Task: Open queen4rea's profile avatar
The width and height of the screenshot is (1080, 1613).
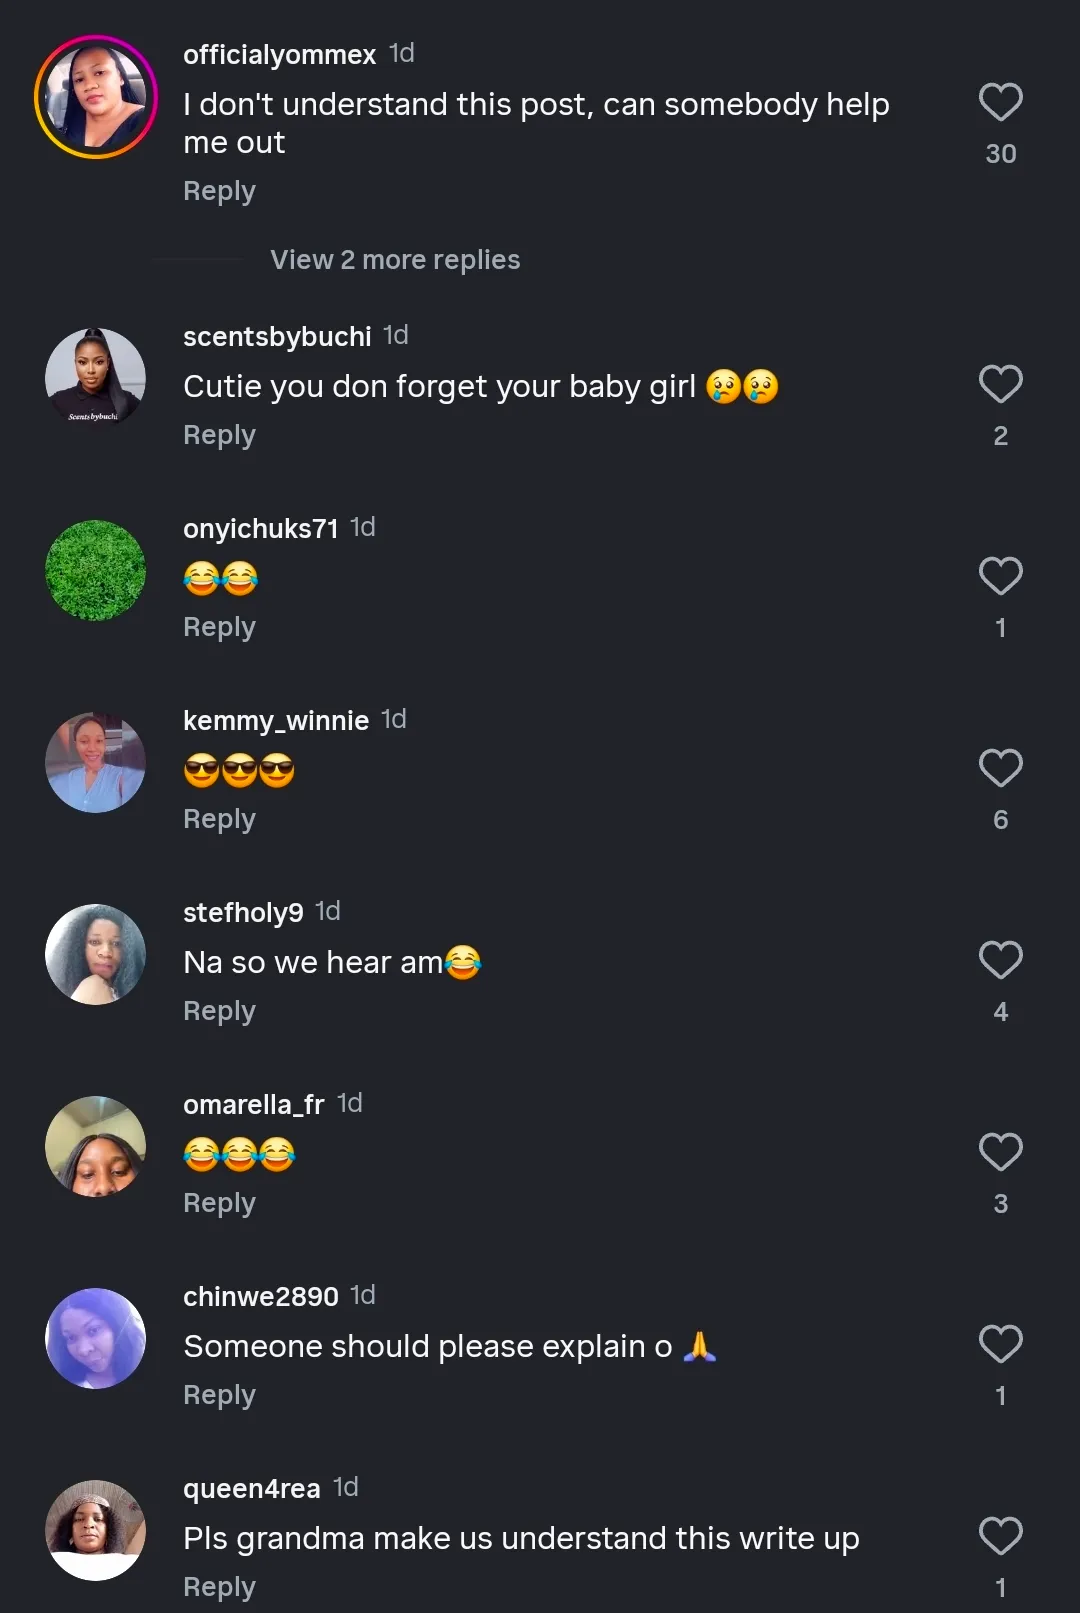Action: pos(96,1530)
